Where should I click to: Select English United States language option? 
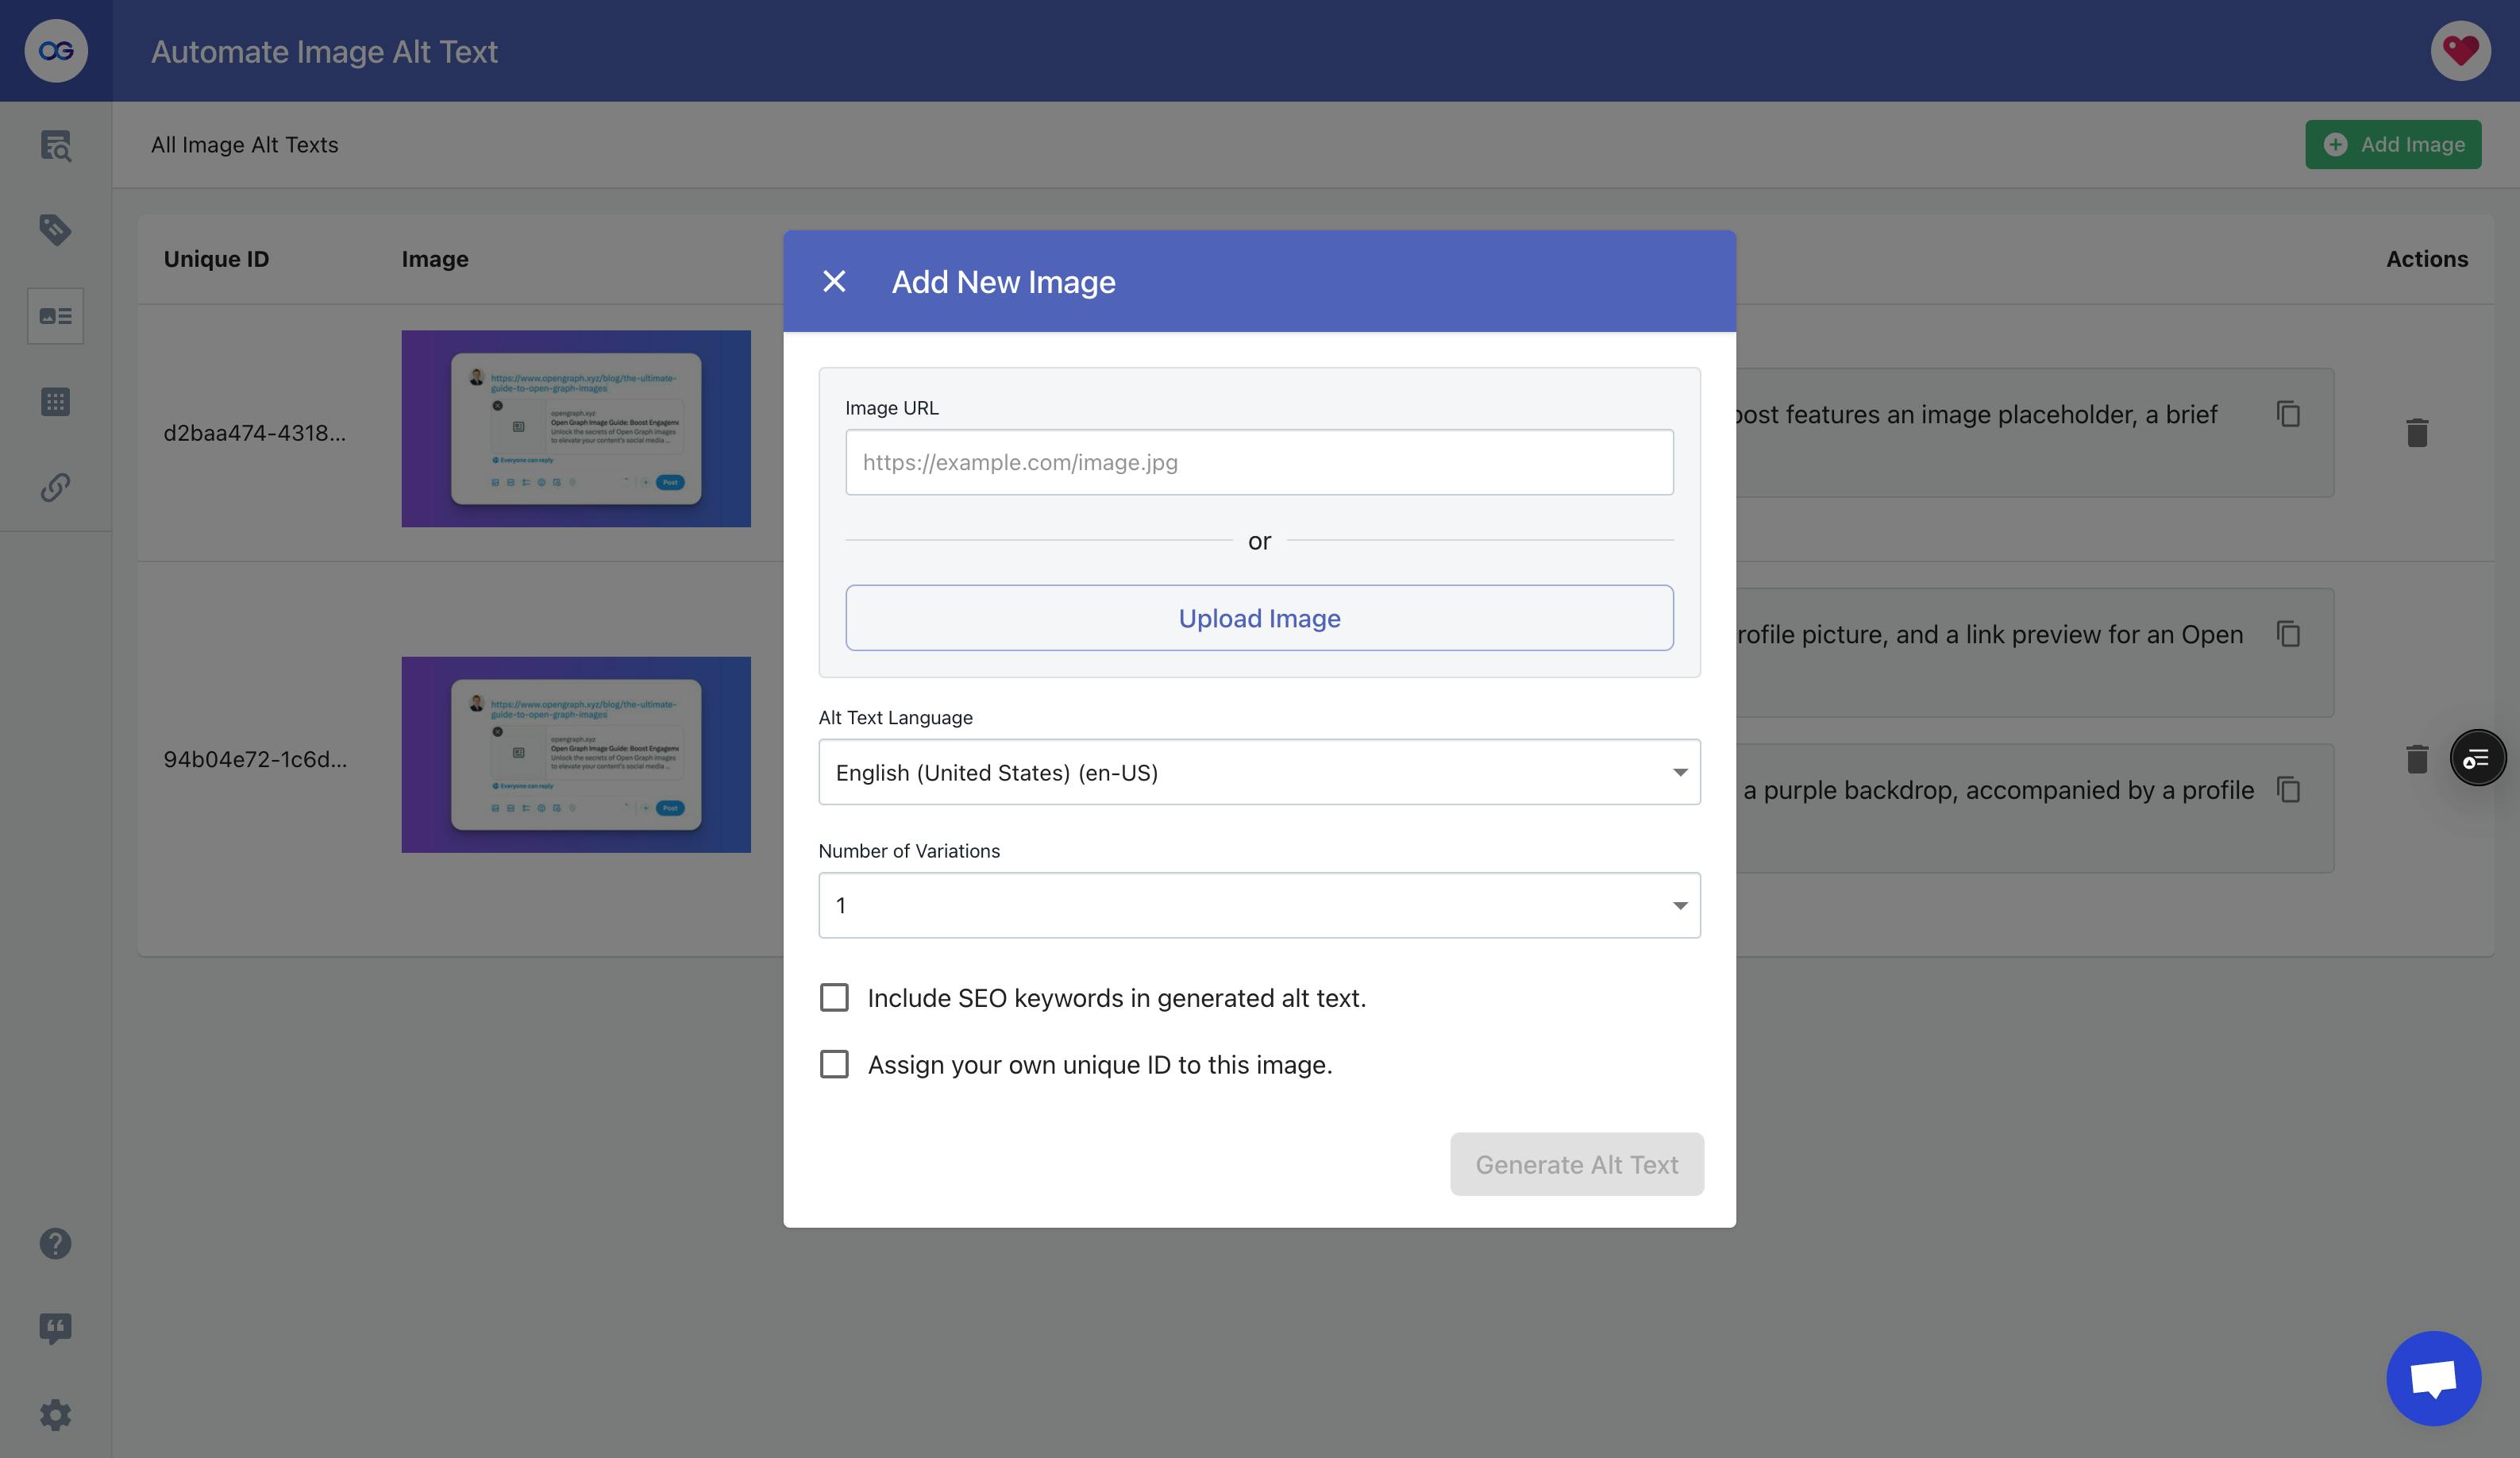(1259, 770)
